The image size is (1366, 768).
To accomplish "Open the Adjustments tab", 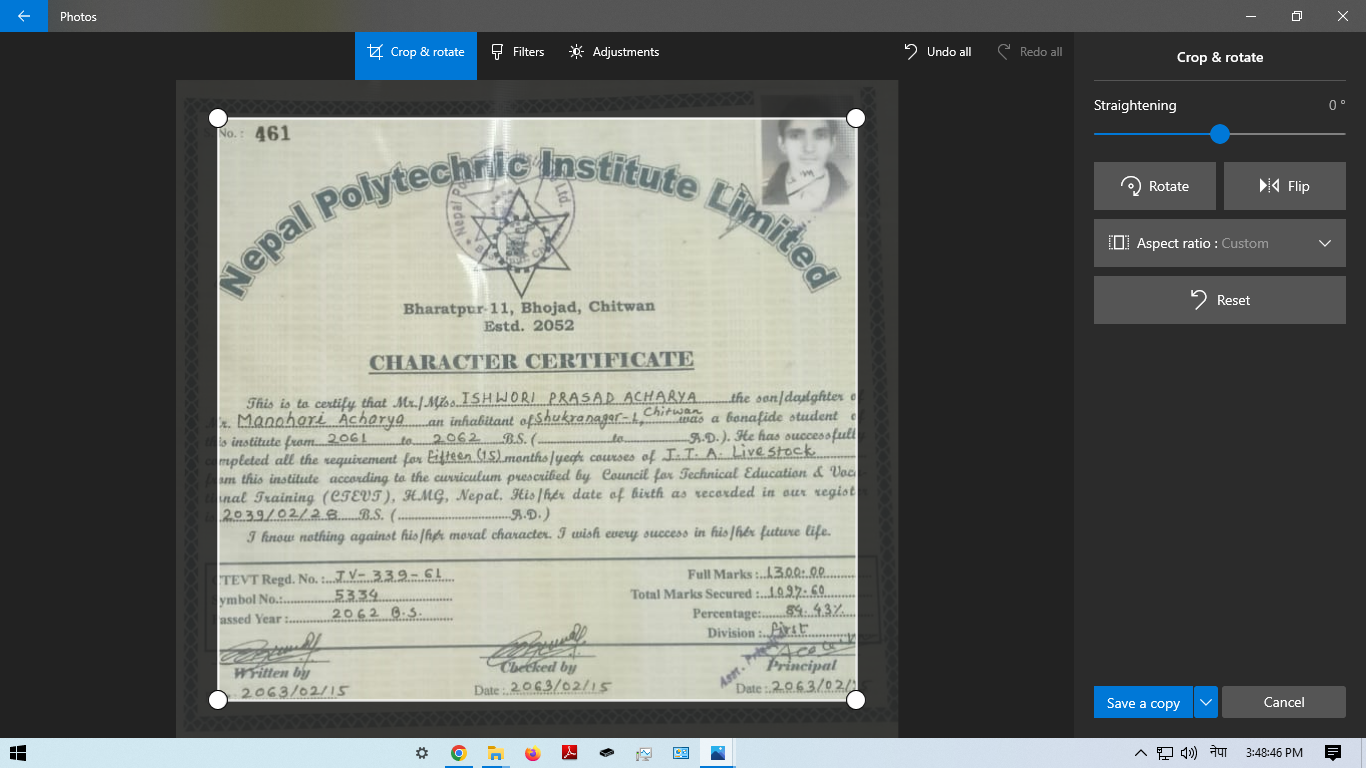I will pyautogui.click(x=614, y=52).
